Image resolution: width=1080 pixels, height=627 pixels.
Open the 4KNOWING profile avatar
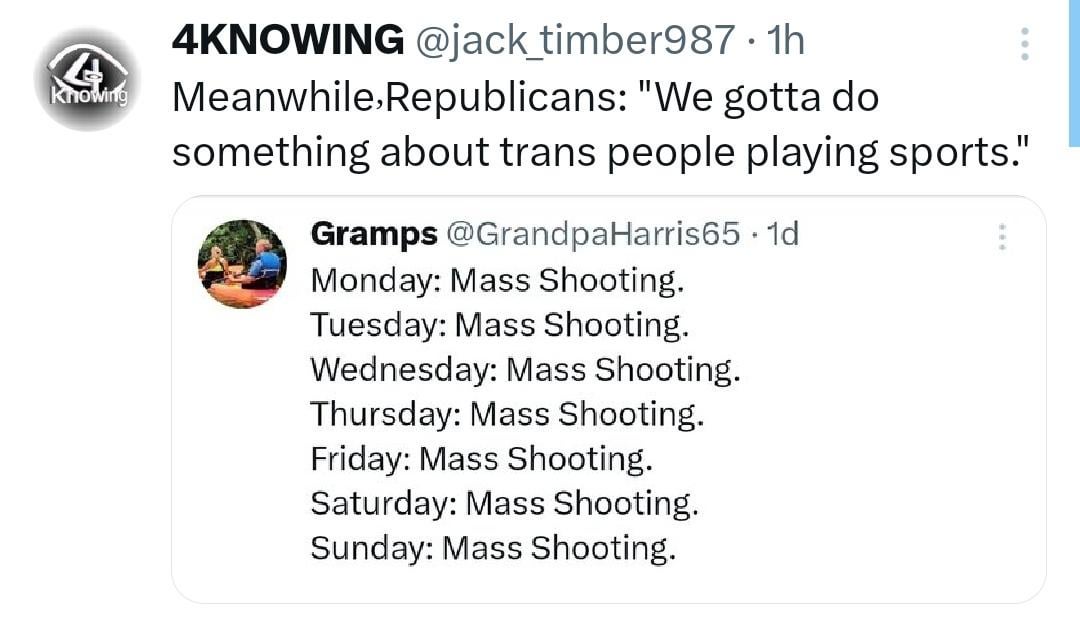click(x=87, y=79)
